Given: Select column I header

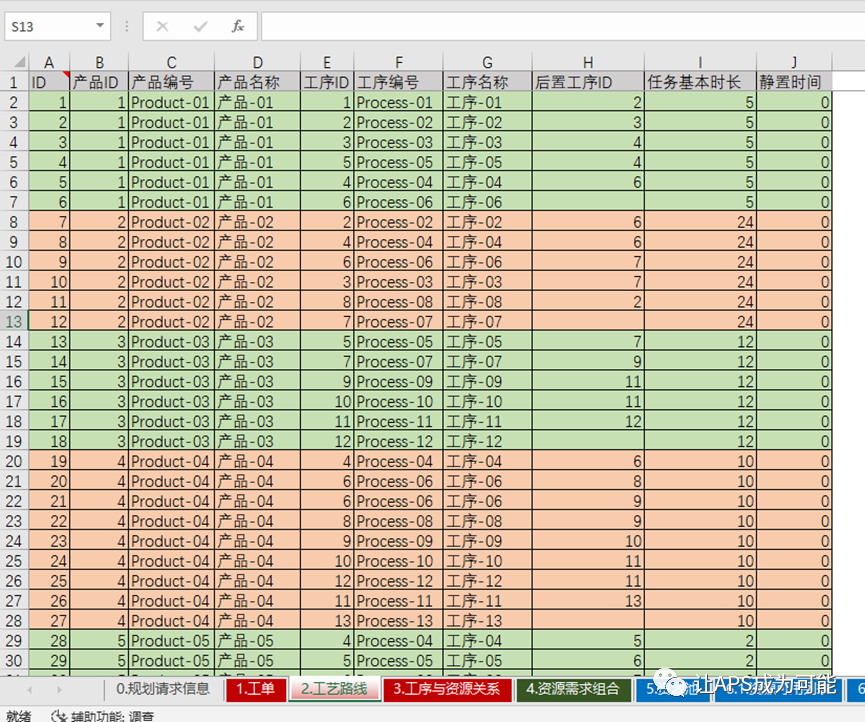Looking at the screenshot, I should click(x=700, y=62).
